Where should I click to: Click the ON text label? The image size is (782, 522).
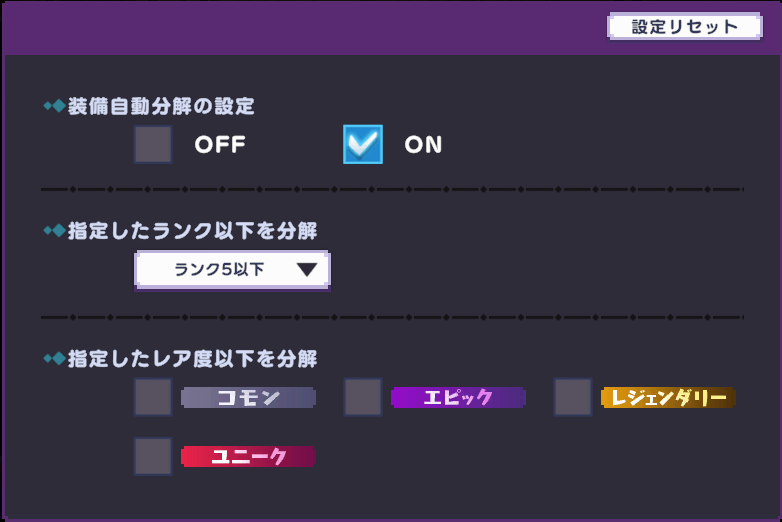click(423, 145)
